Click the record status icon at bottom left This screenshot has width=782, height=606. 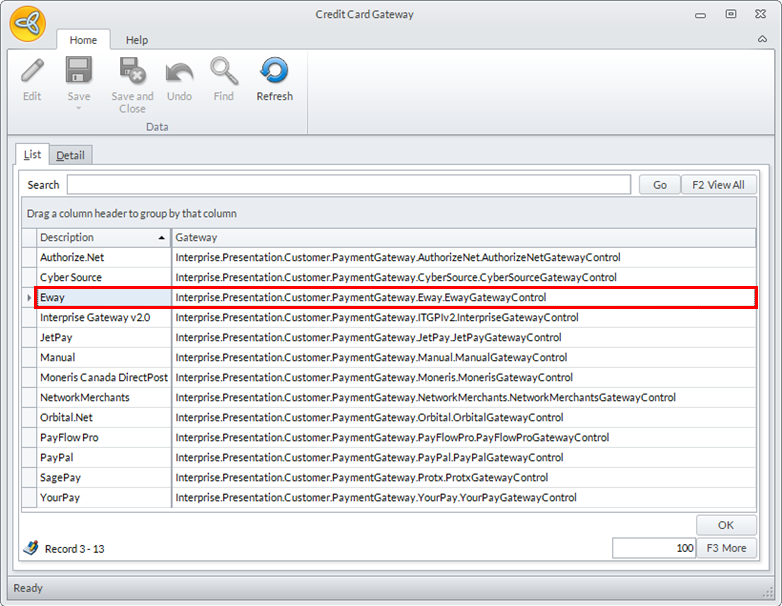(31, 548)
